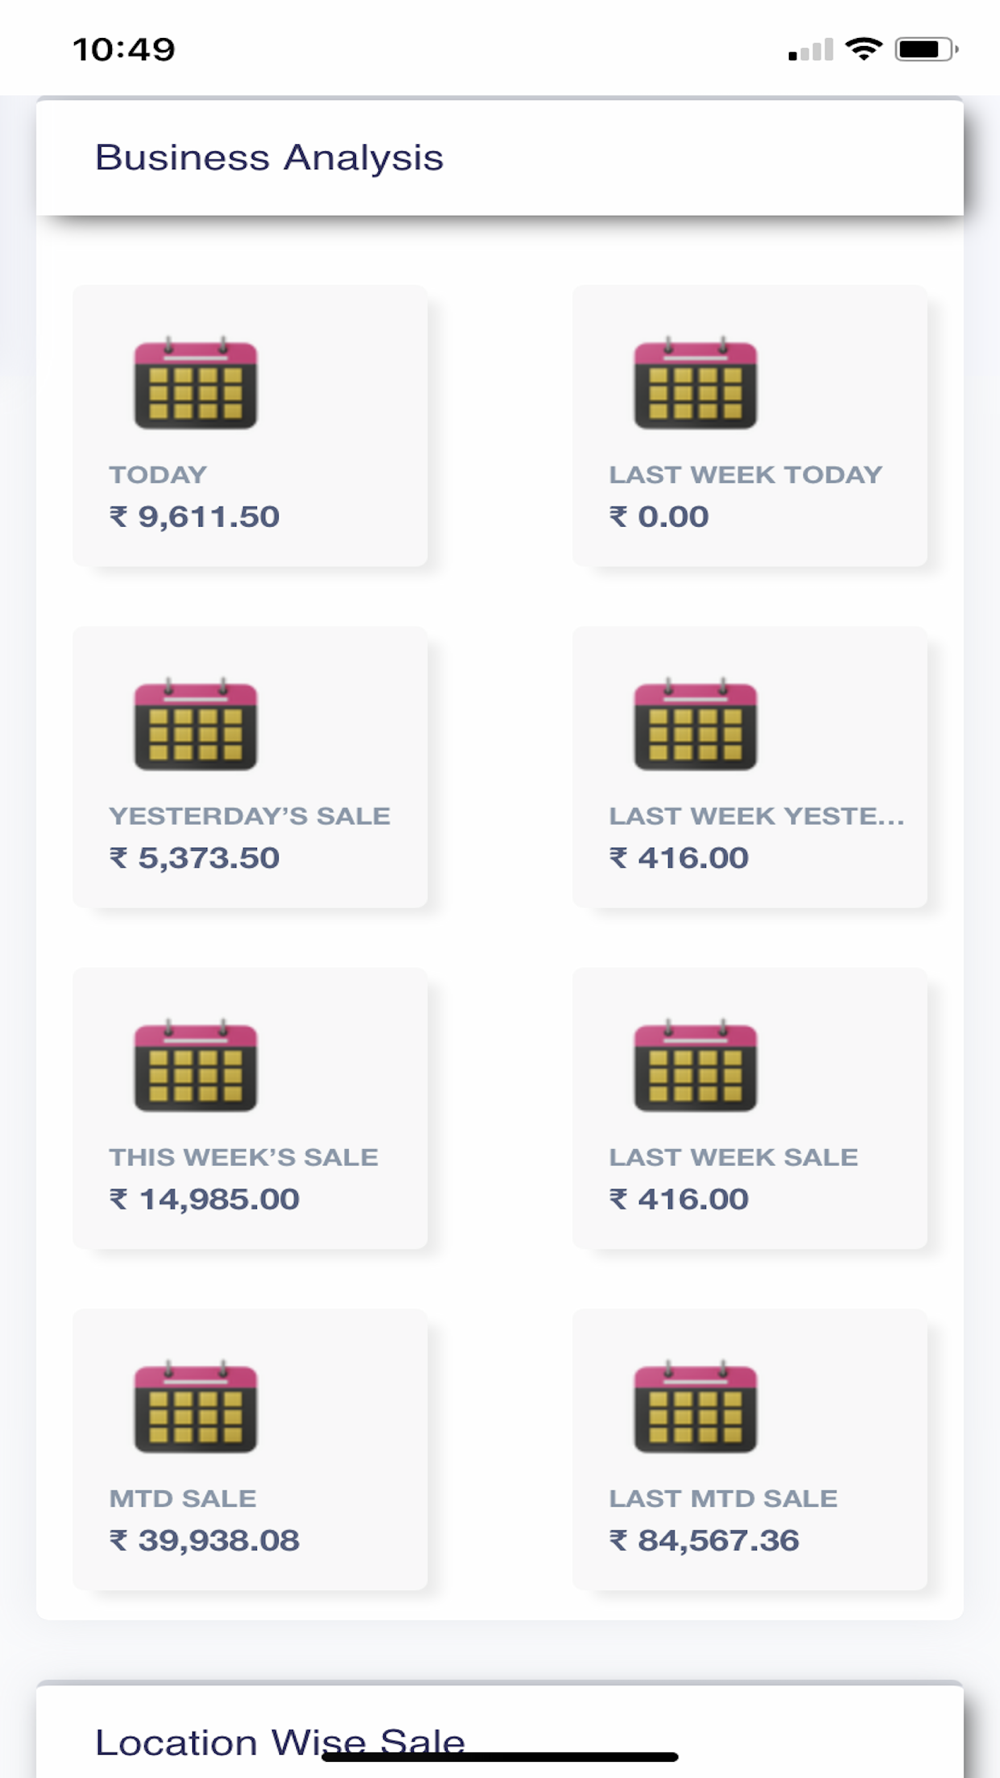Open the YESTERDAY'S SALE label

[250, 816]
